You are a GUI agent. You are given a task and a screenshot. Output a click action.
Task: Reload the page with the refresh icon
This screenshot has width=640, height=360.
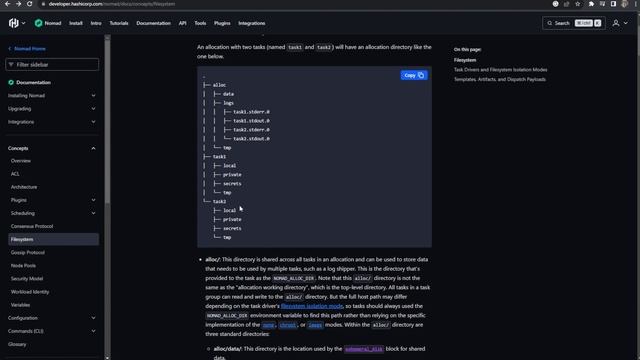[29, 4]
